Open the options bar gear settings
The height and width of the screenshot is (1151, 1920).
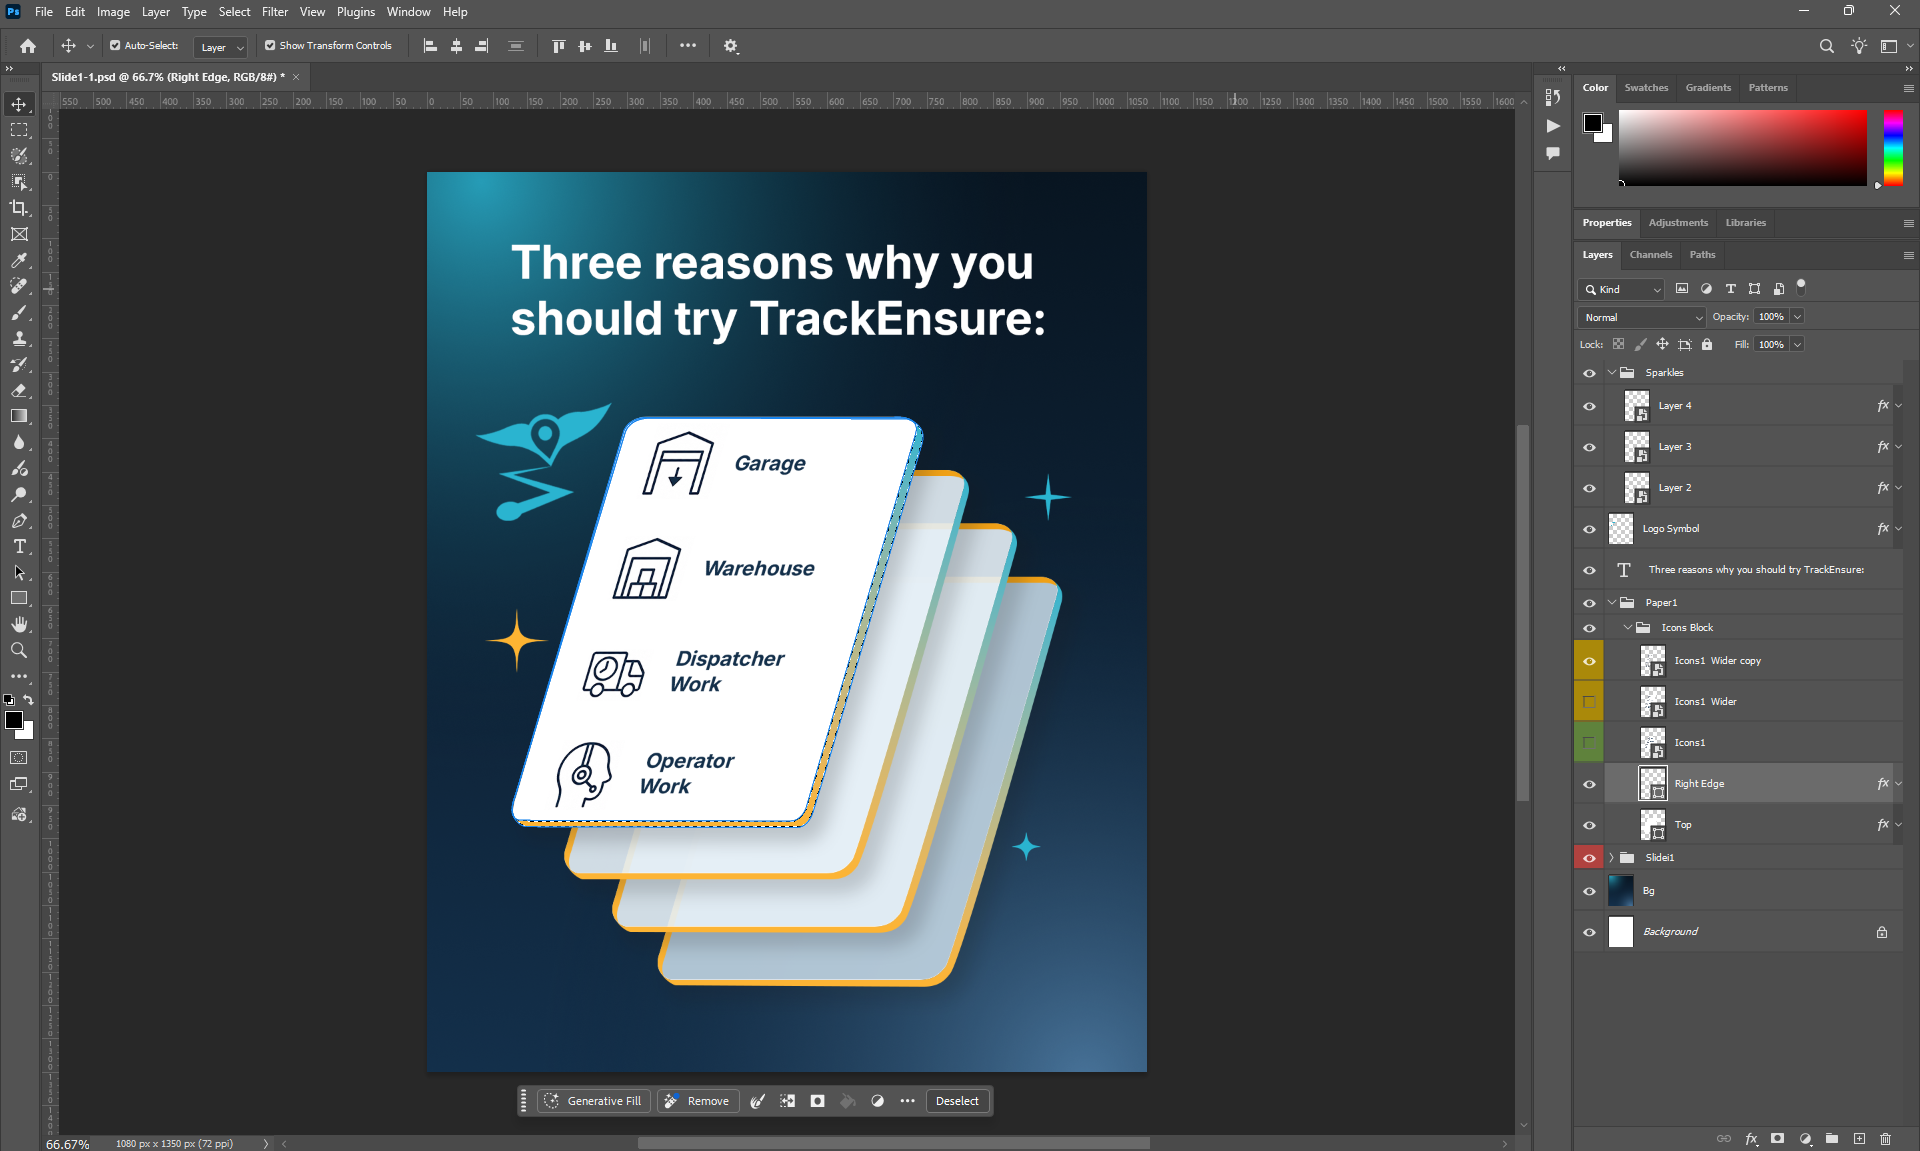click(731, 46)
